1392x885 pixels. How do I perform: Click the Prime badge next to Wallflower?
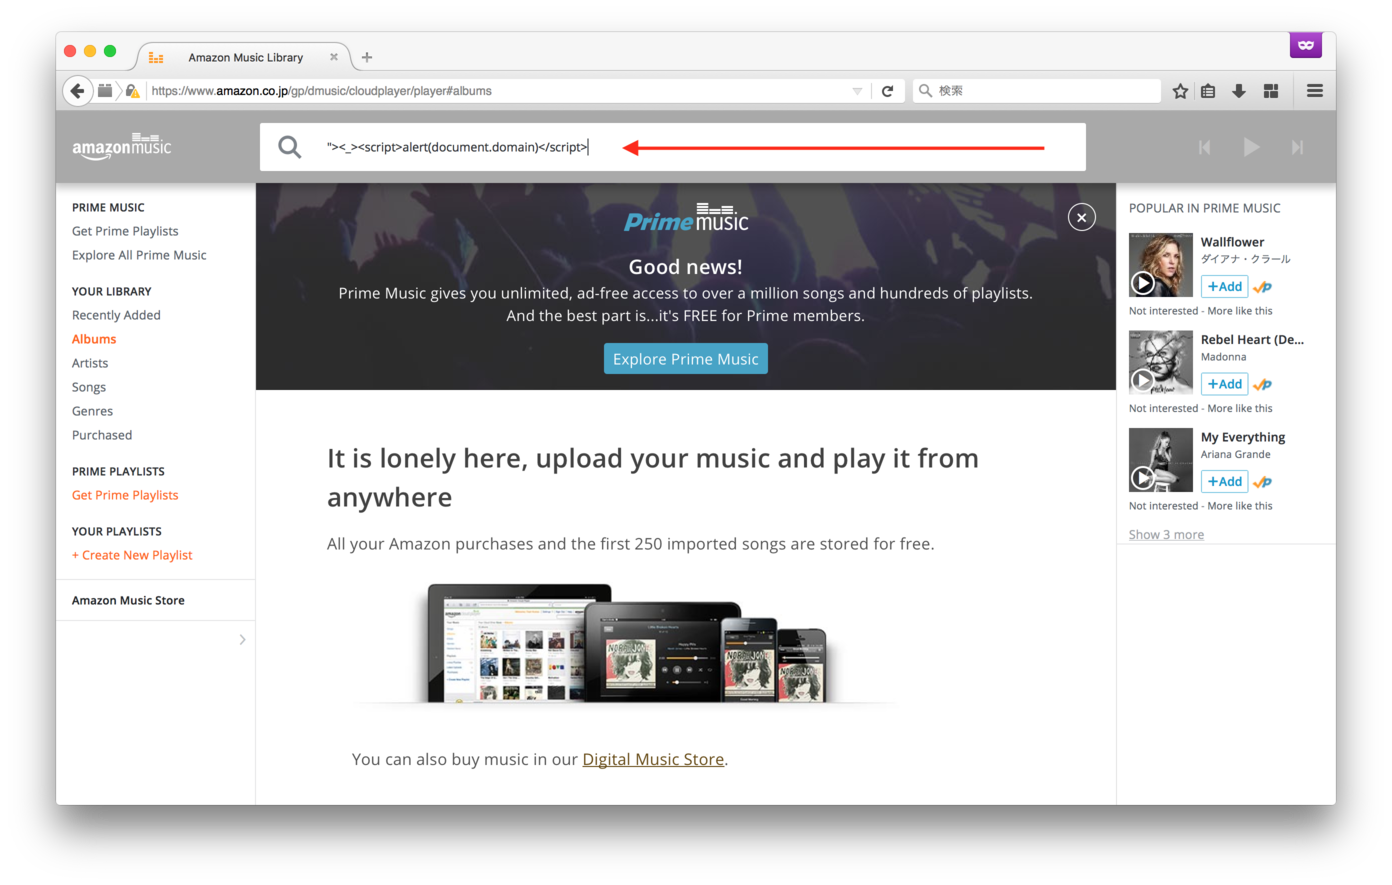coord(1263,287)
